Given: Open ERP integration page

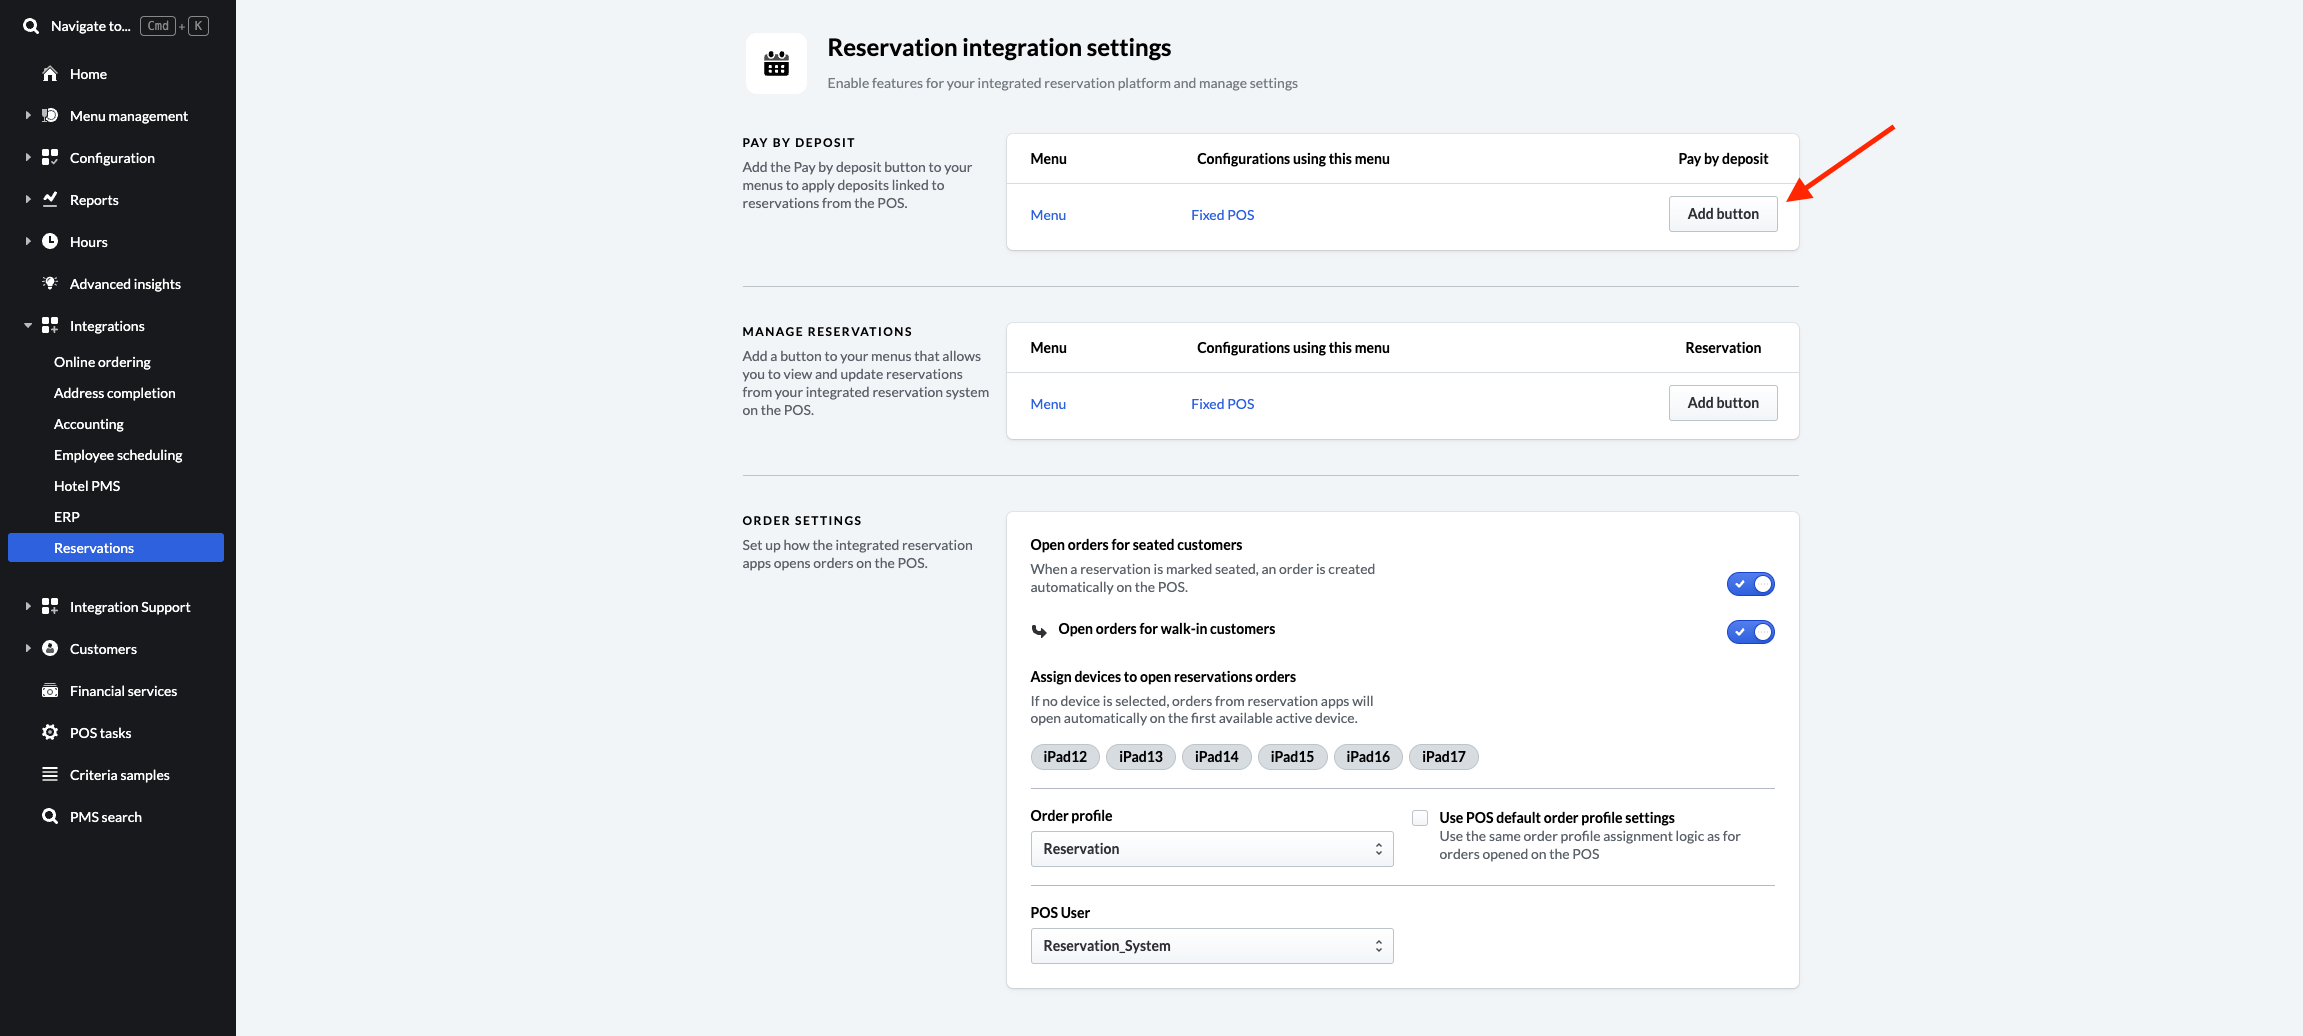Looking at the screenshot, I should (67, 517).
